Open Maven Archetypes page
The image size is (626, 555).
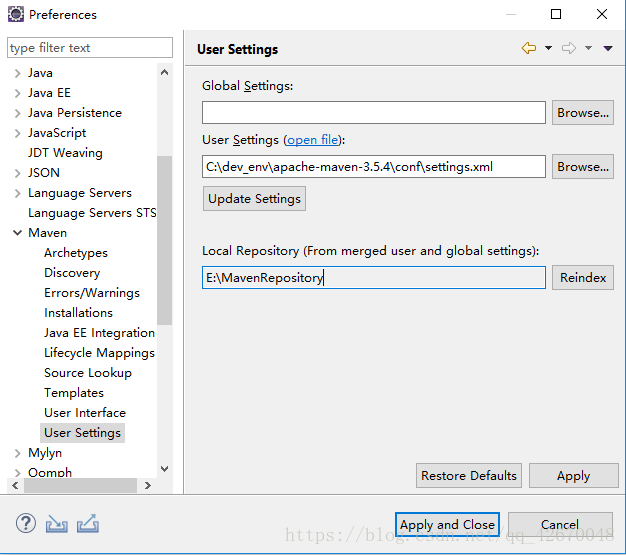pos(76,253)
